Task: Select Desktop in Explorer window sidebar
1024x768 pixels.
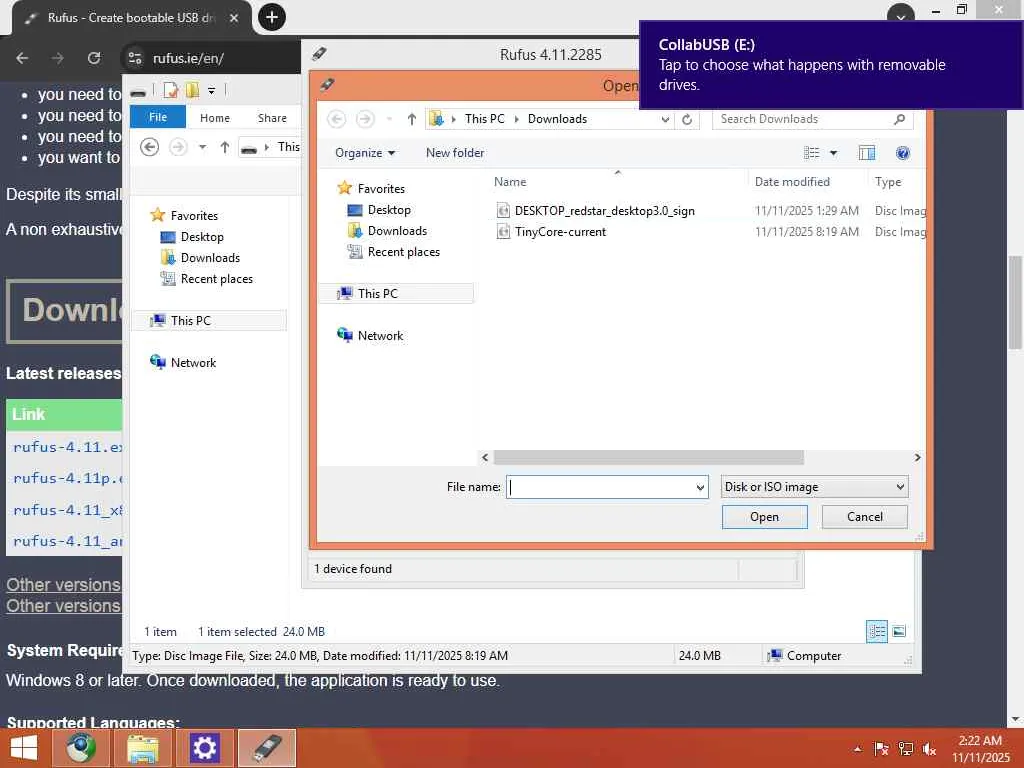Action: [x=202, y=236]
